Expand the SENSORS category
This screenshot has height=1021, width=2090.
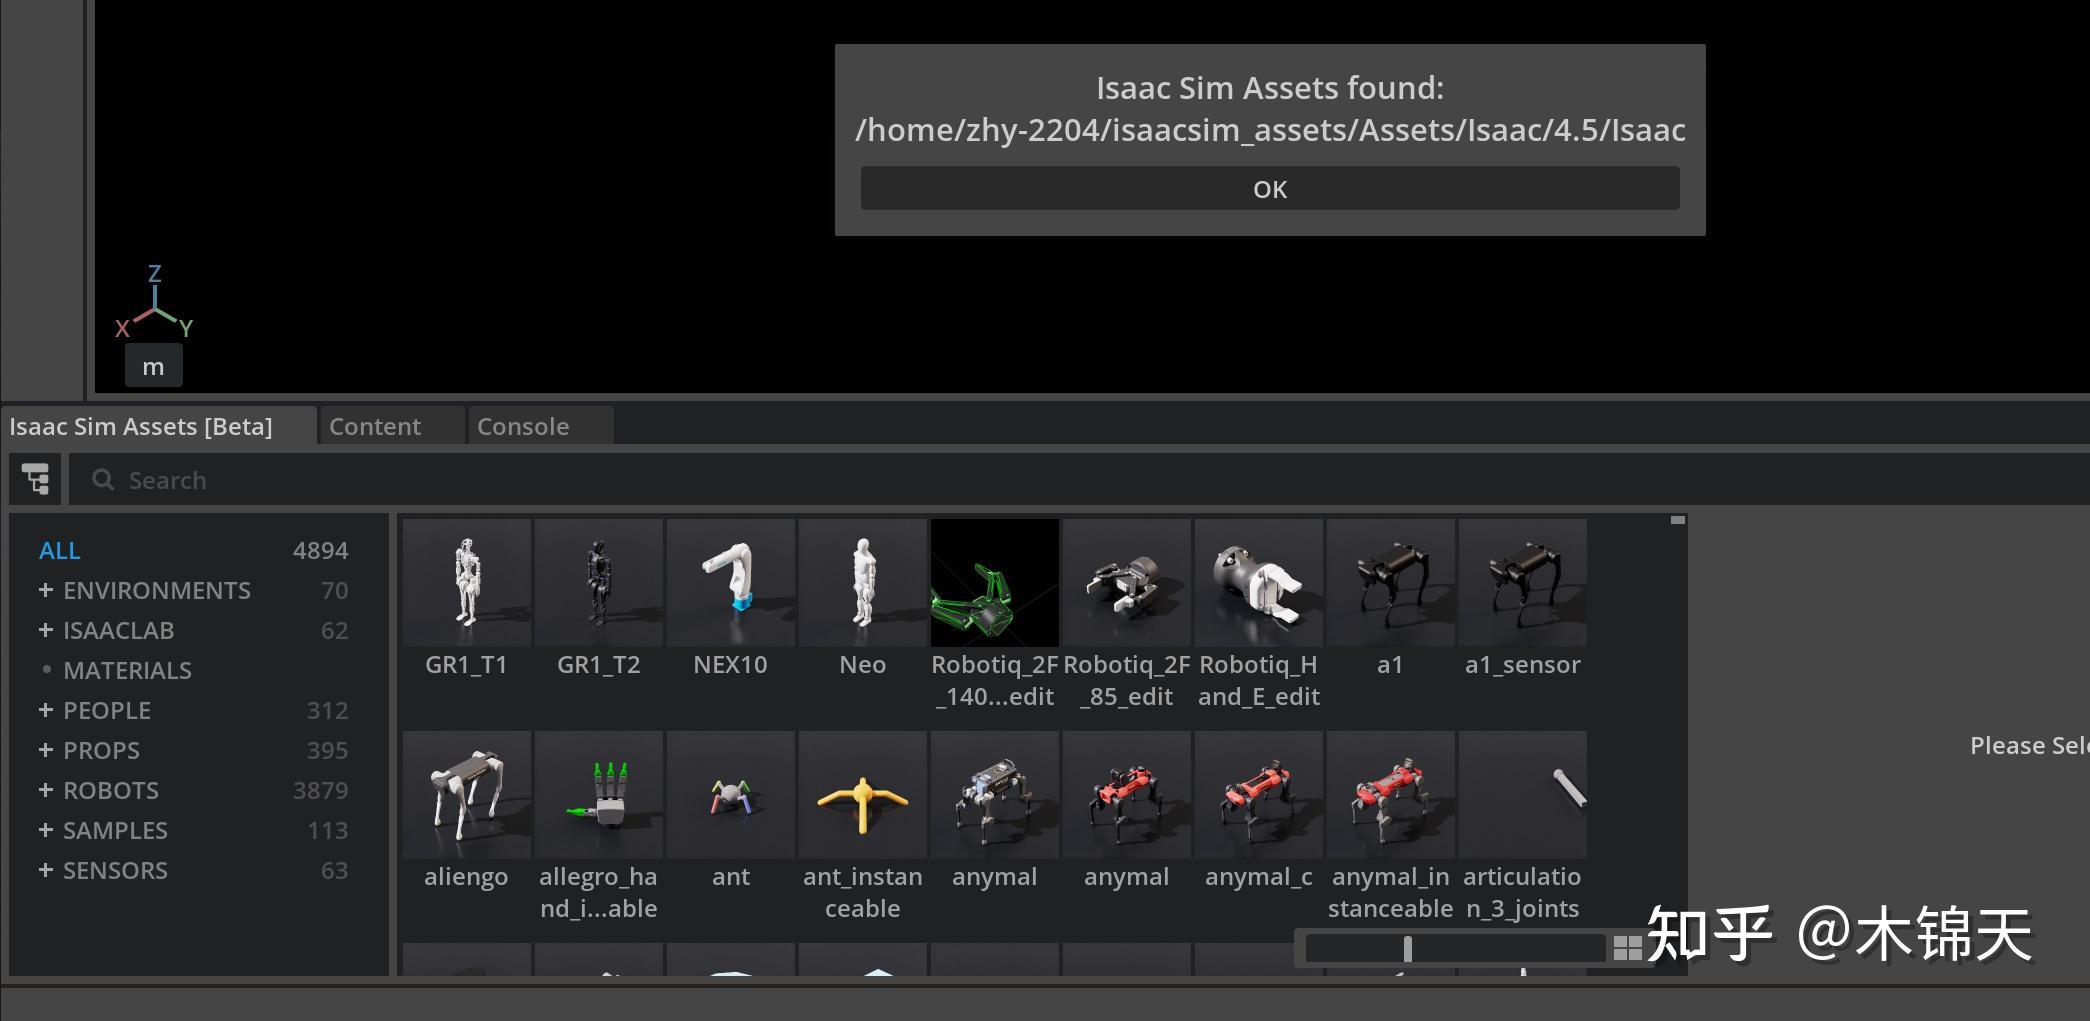pyautogui.click(x=45, y=870)
